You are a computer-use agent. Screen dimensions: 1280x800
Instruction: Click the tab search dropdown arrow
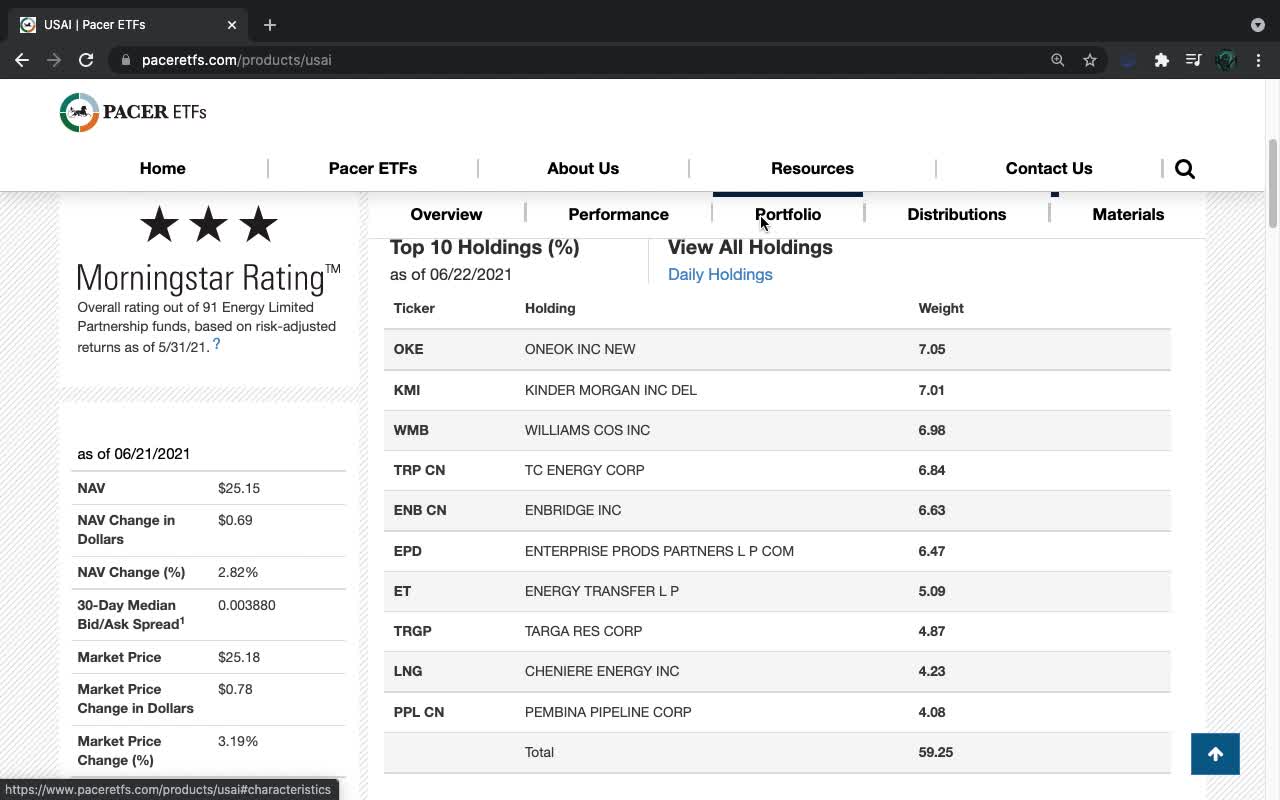tap(1258, 25)
